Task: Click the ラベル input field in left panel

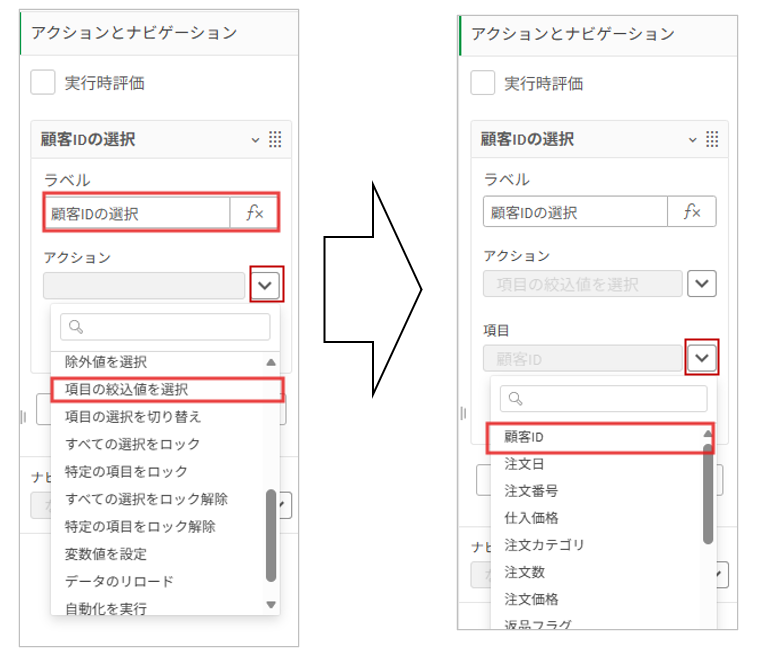Action: tap(138, 213)
